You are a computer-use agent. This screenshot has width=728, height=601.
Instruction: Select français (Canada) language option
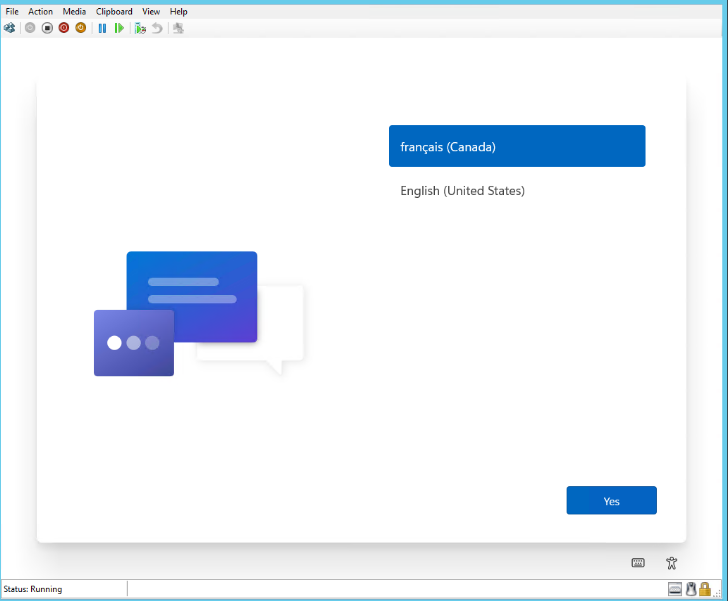[517, 146]
